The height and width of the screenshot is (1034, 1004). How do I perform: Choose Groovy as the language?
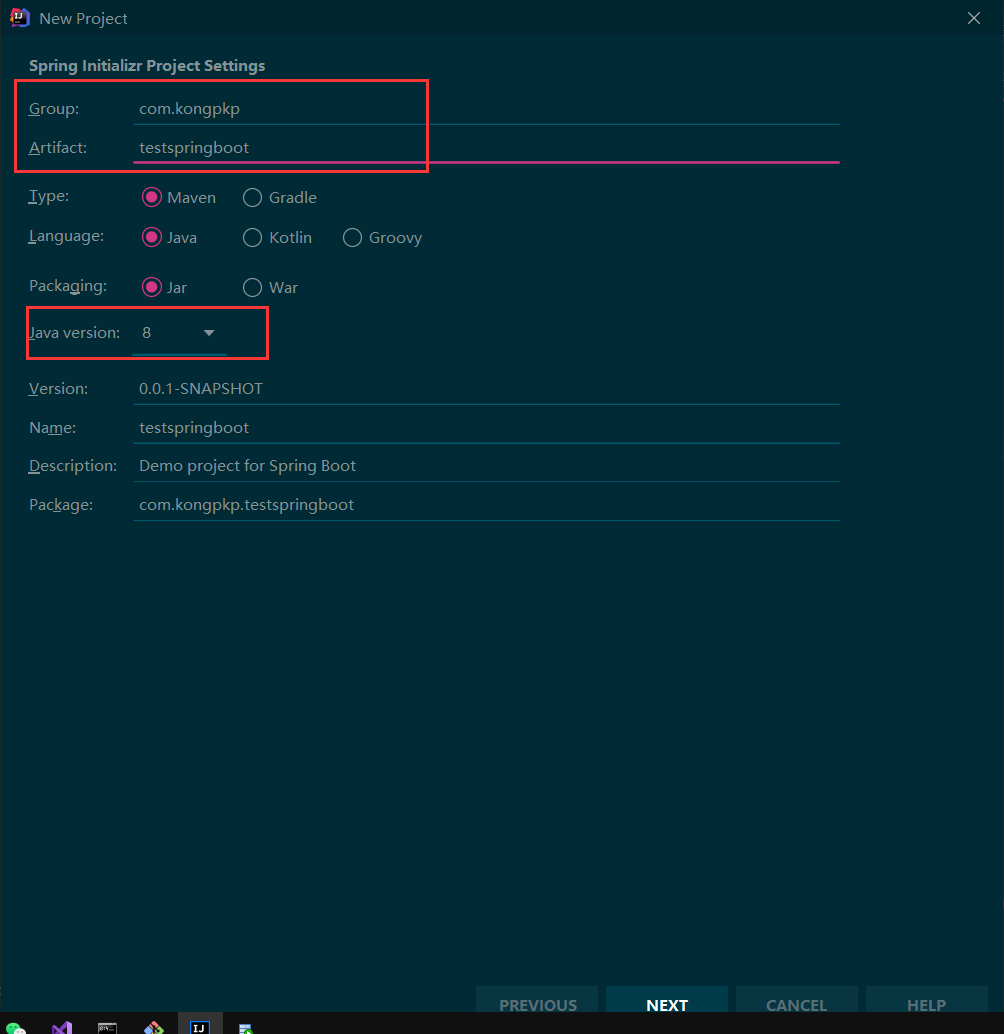382,237
